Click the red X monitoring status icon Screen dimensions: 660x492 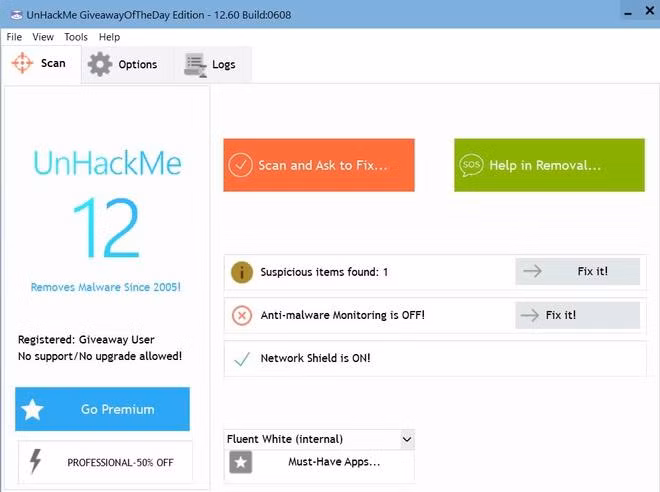click(241, 315)
